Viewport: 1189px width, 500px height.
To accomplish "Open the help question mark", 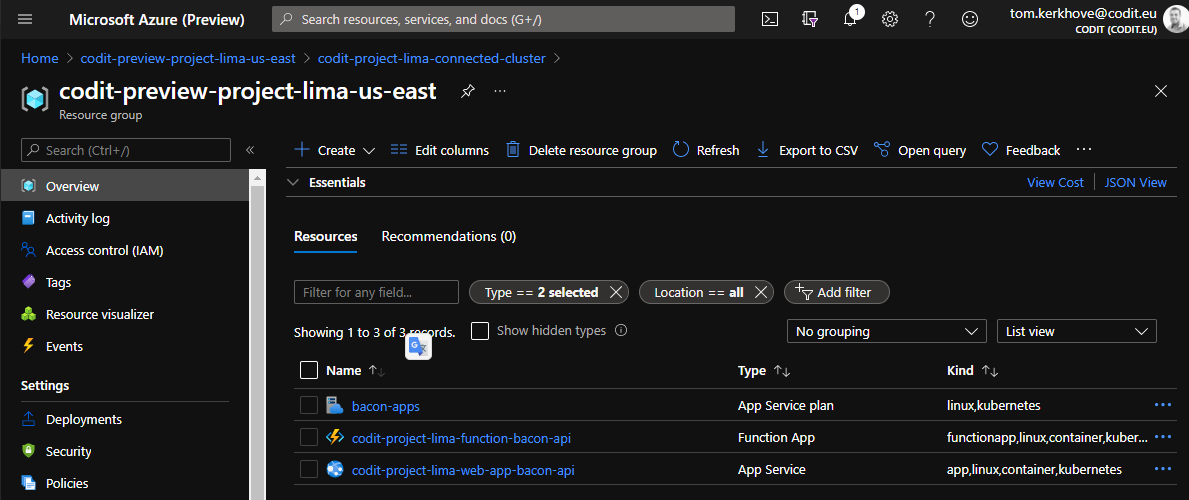I will pos(930,20).
